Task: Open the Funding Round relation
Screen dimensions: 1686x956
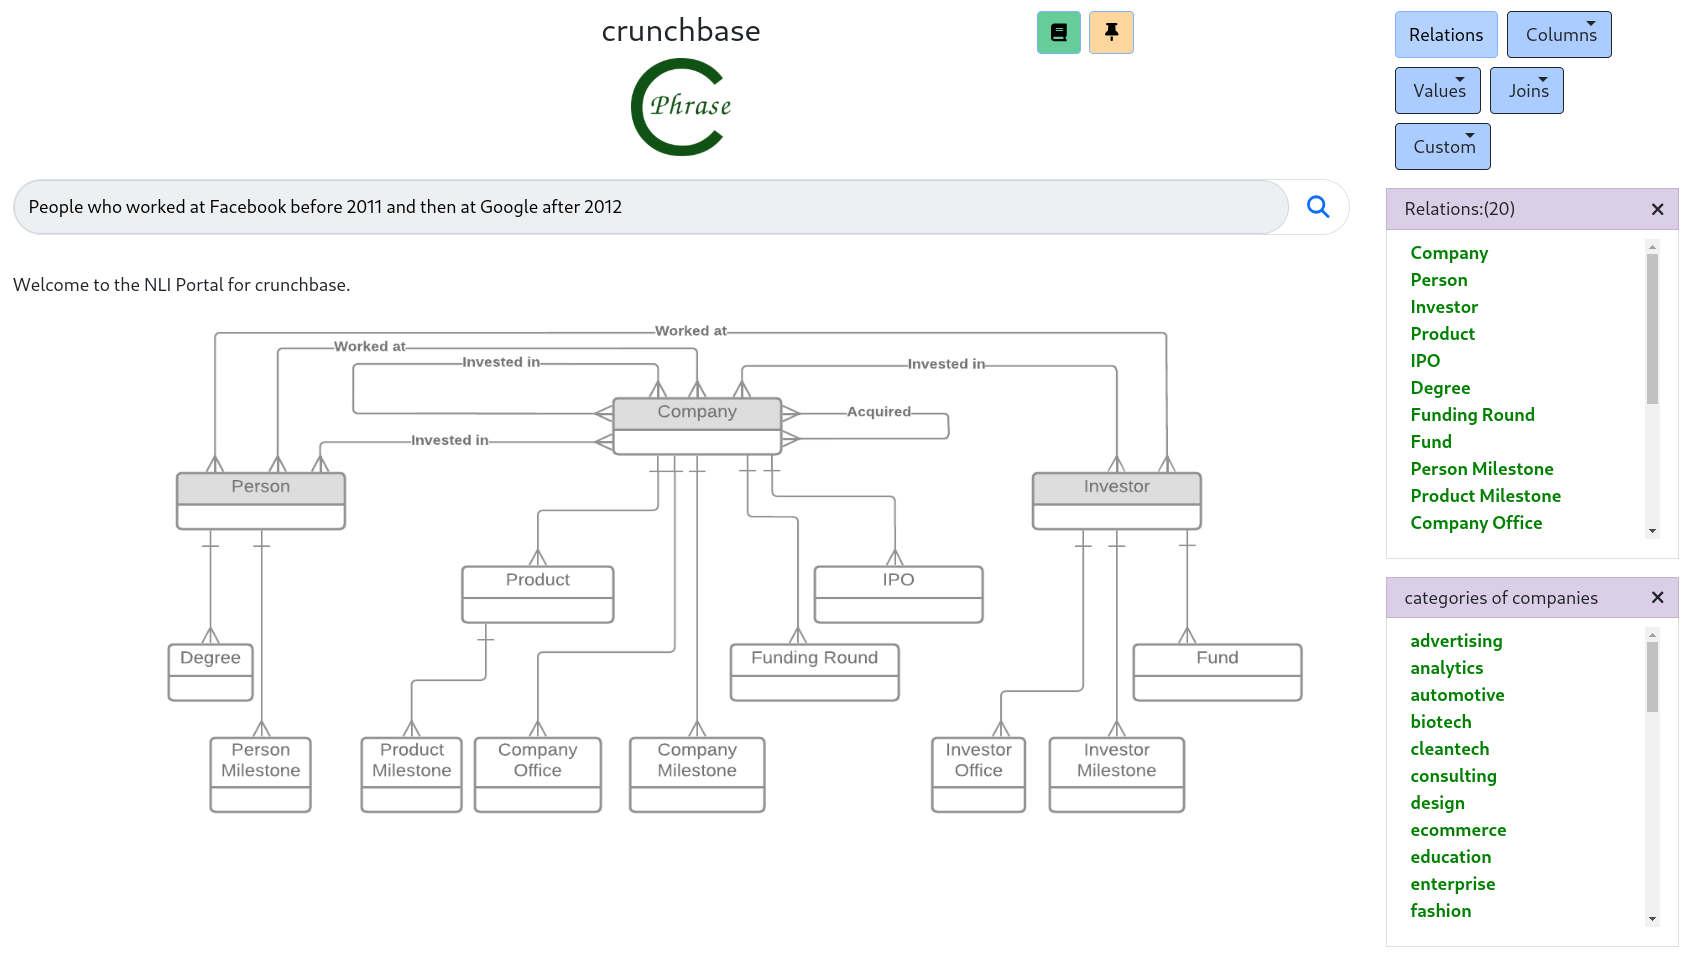Action: 1472,414
